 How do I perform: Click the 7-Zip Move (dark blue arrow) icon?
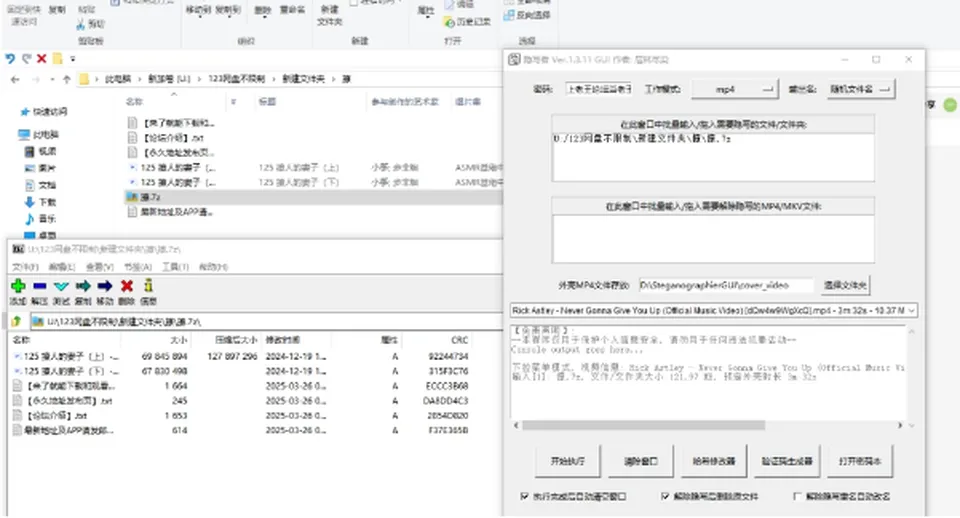[105, 286]
